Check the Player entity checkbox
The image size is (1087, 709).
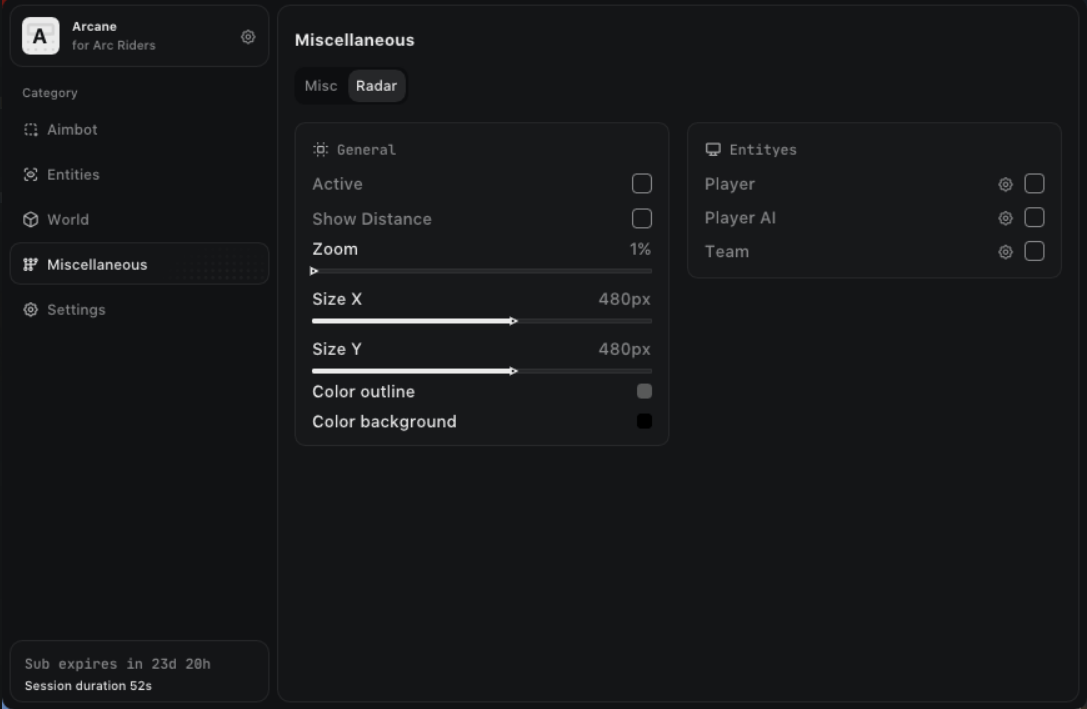1035,184
